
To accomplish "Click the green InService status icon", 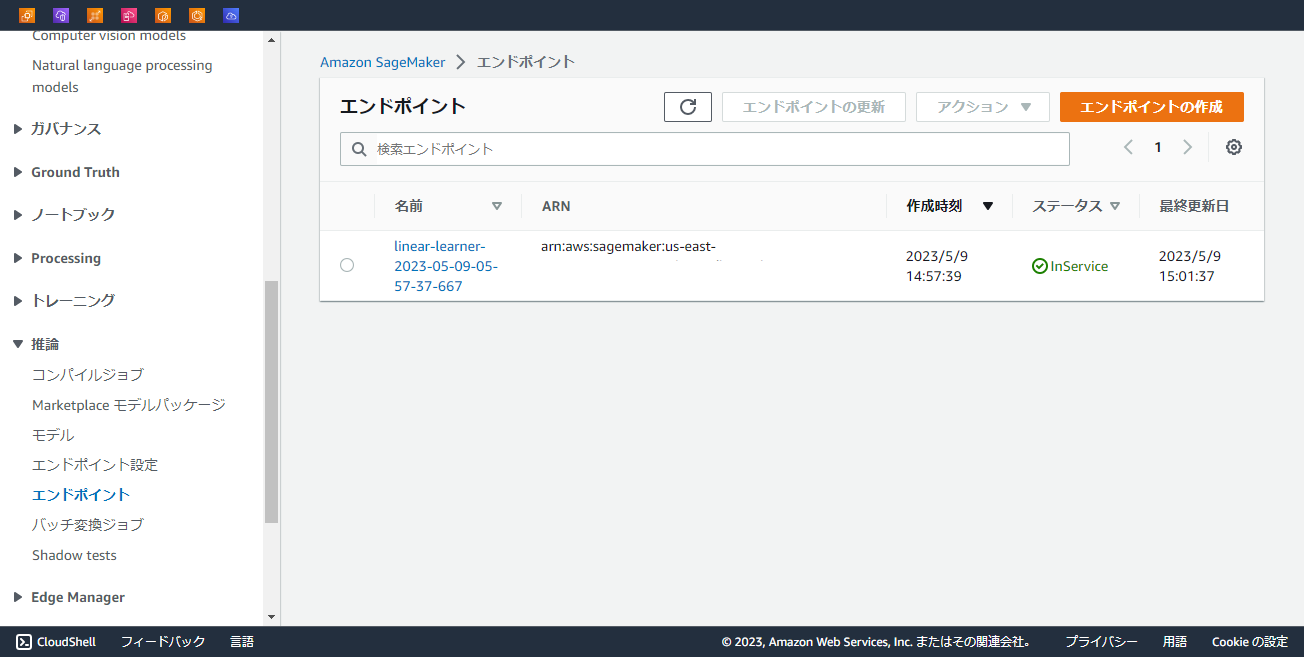I will click(x=1041, y=265).
